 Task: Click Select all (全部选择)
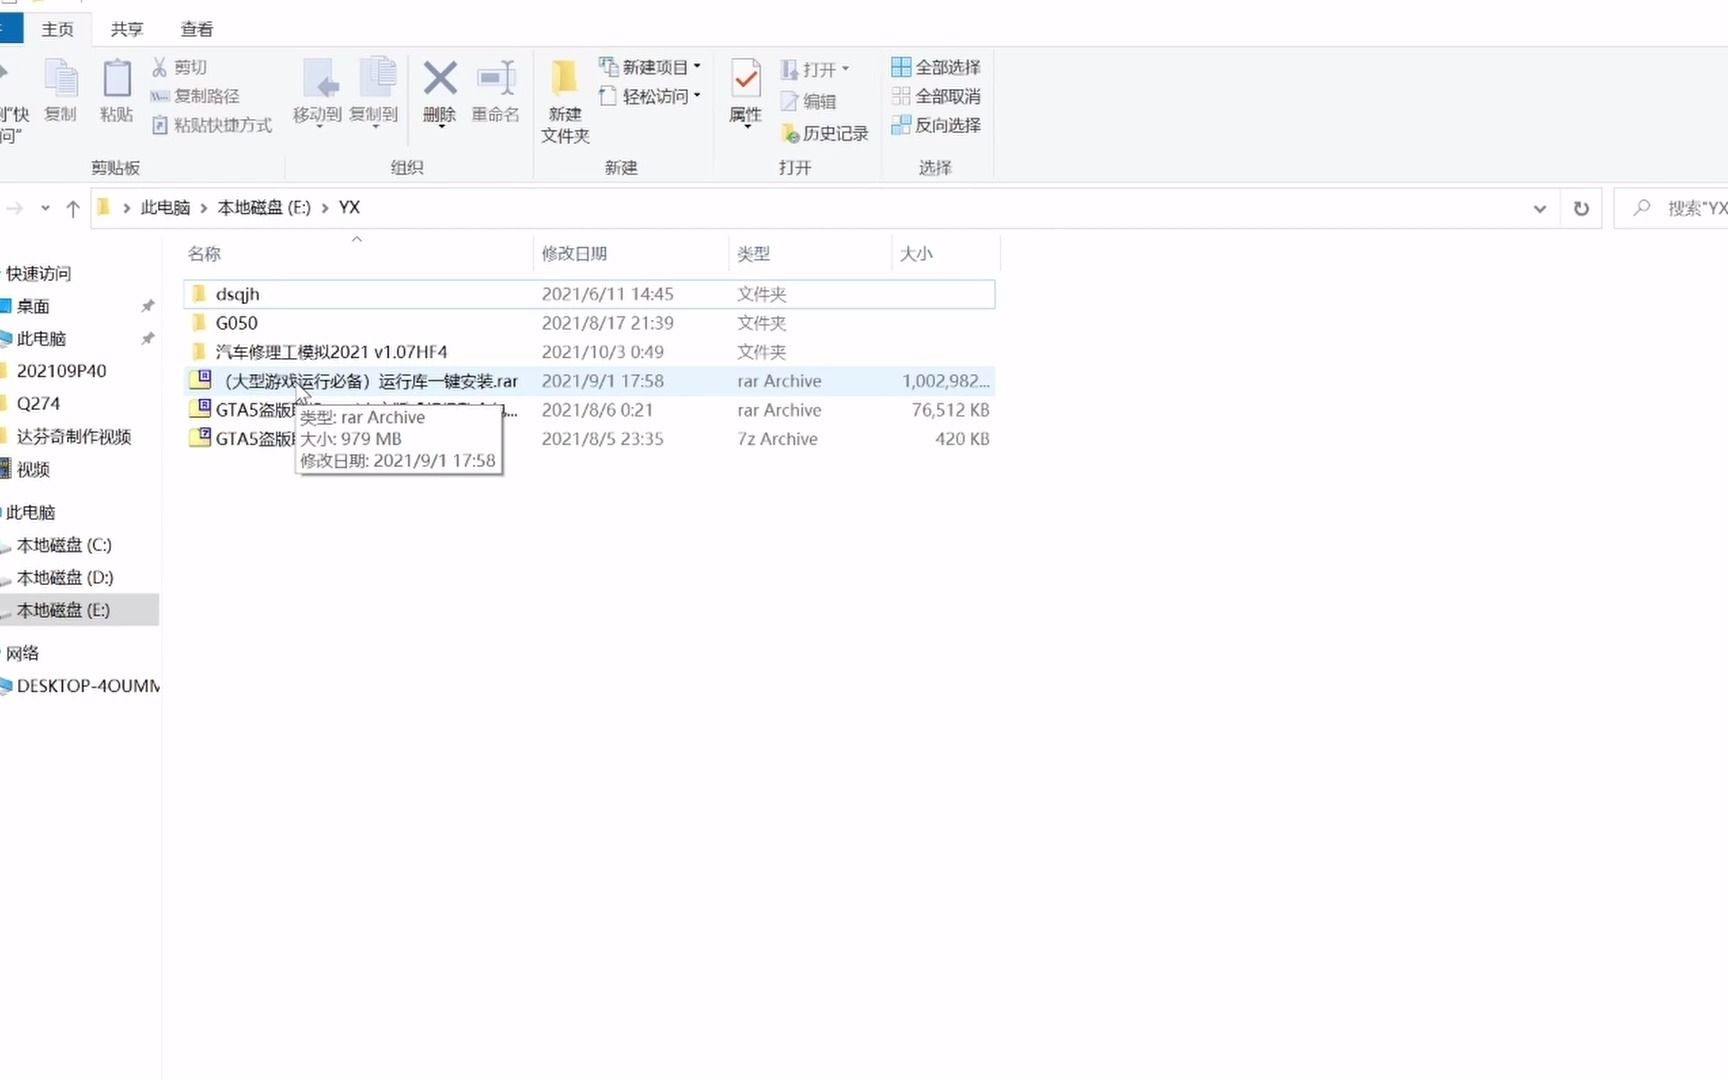(936, 67)
